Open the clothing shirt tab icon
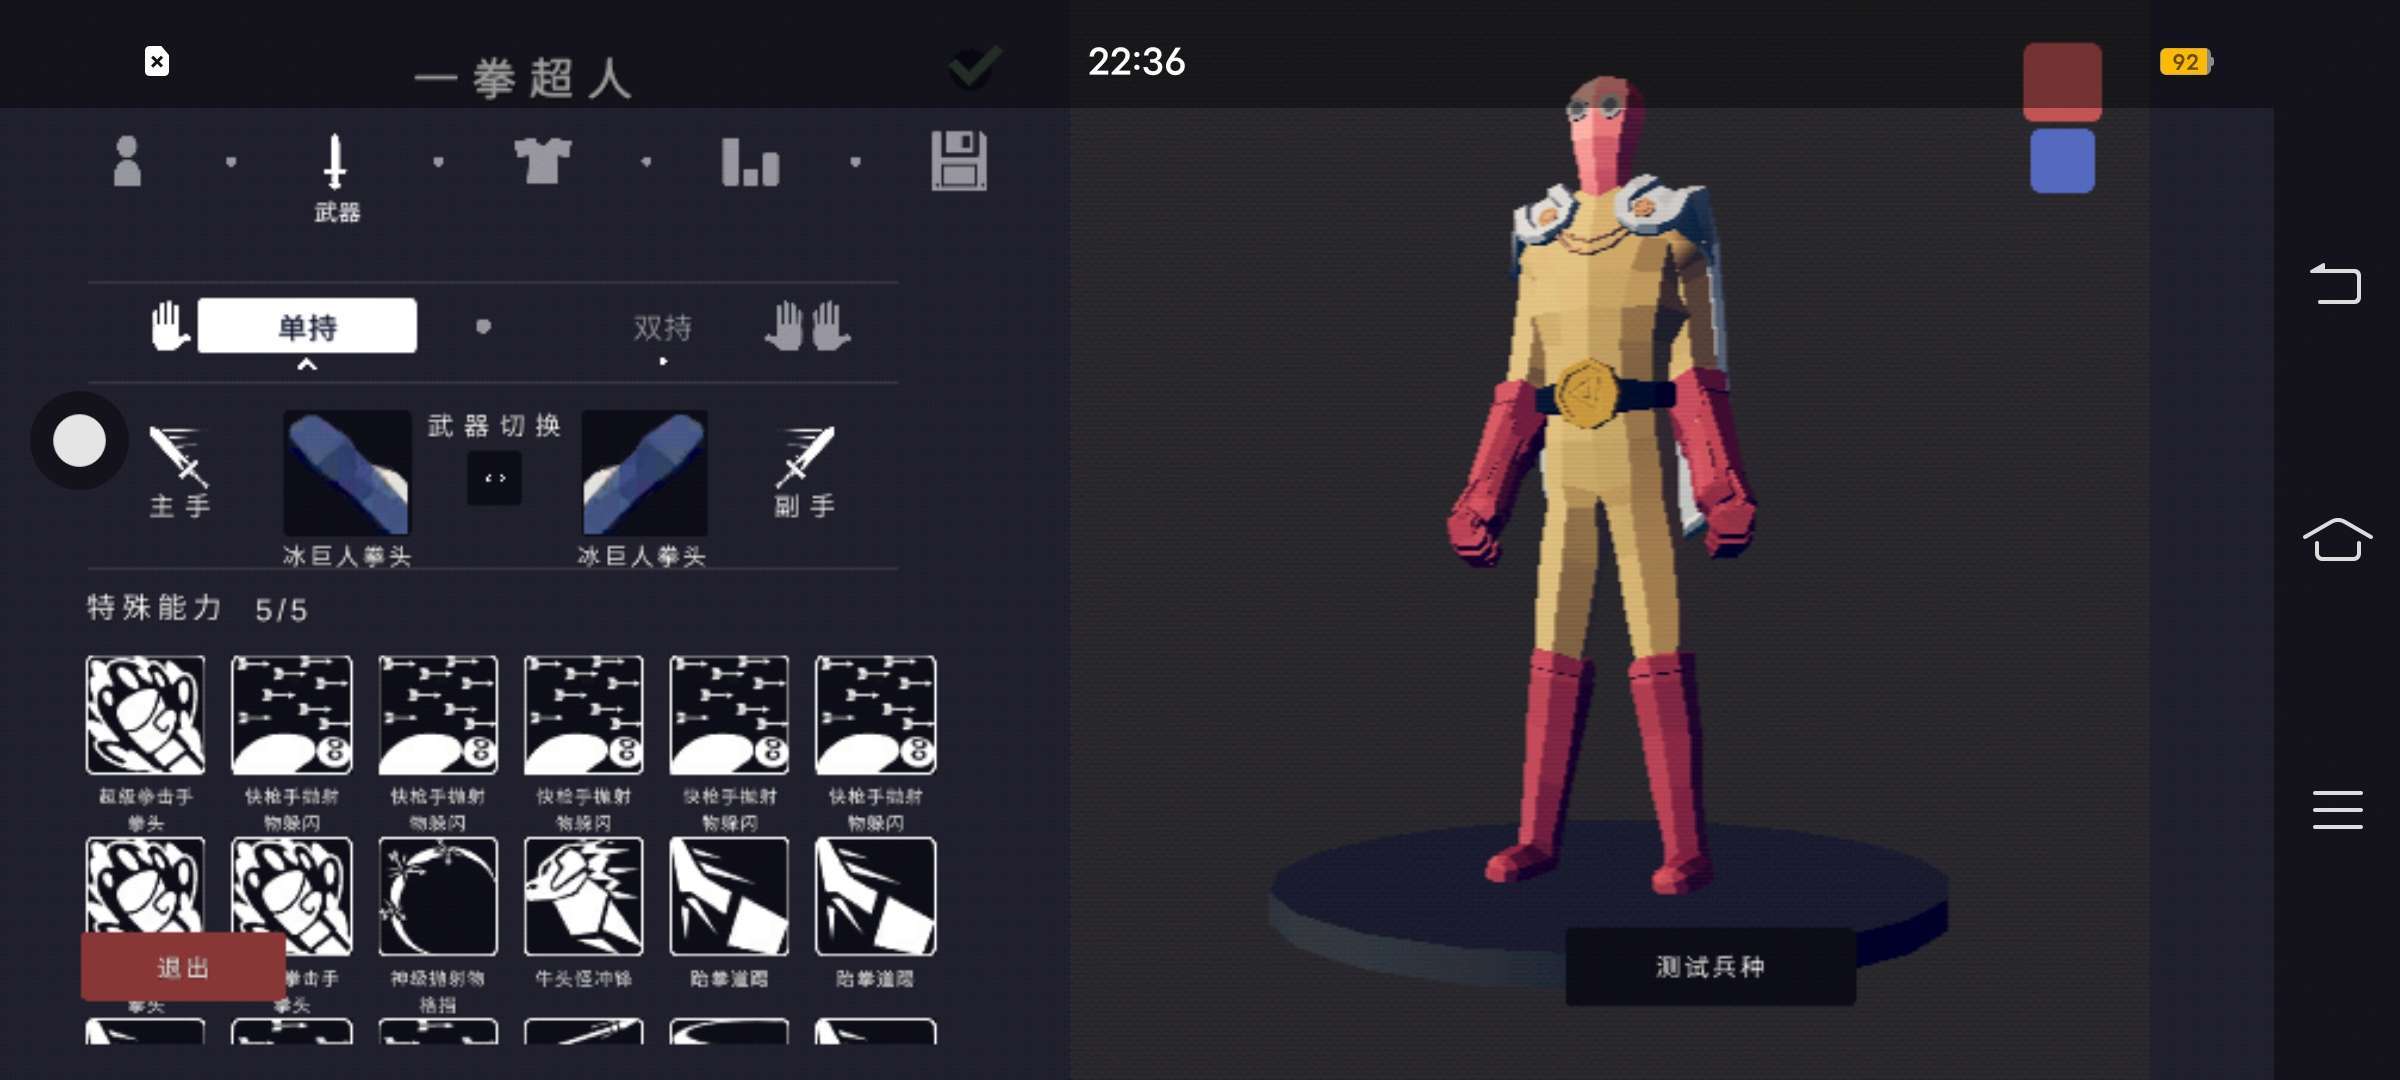Viewport: 2400px width, 1080px height. click(x=542, y=161)
